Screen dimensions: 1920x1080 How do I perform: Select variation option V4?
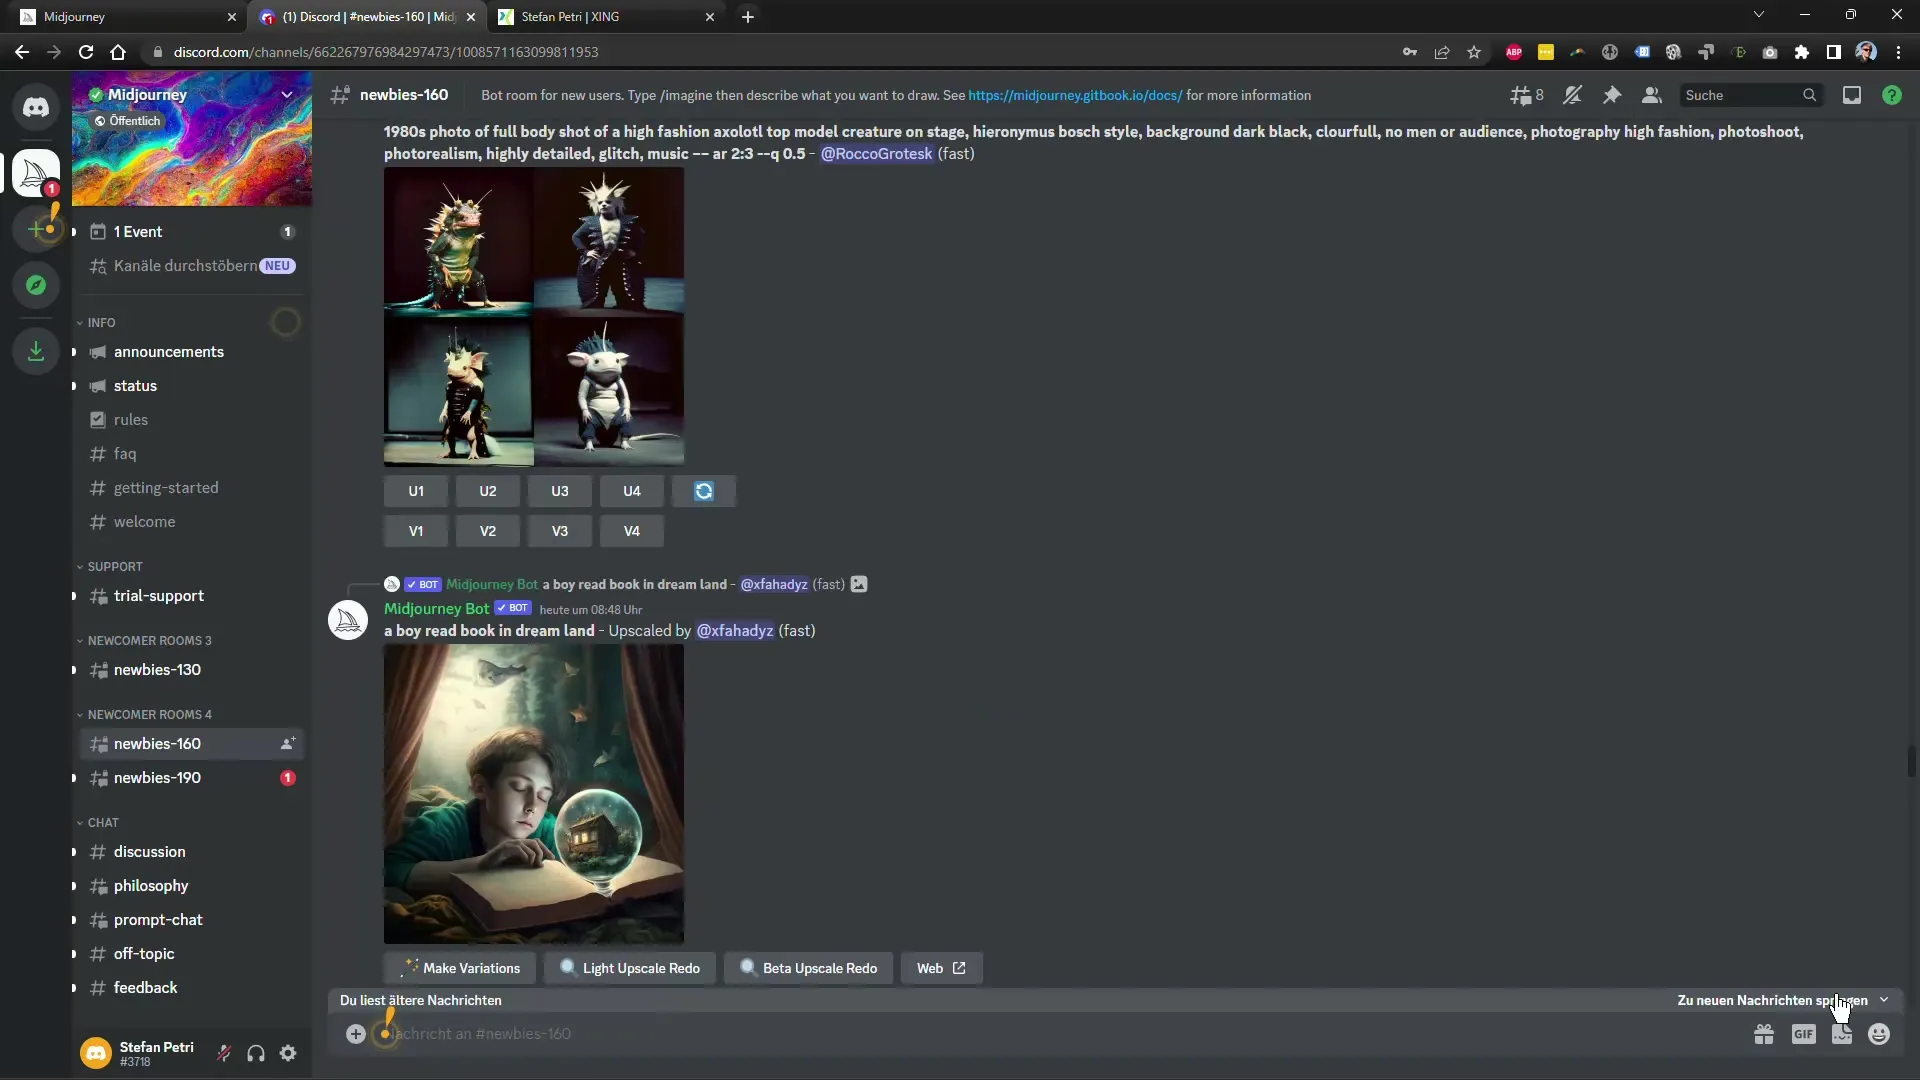pos(632,530)
